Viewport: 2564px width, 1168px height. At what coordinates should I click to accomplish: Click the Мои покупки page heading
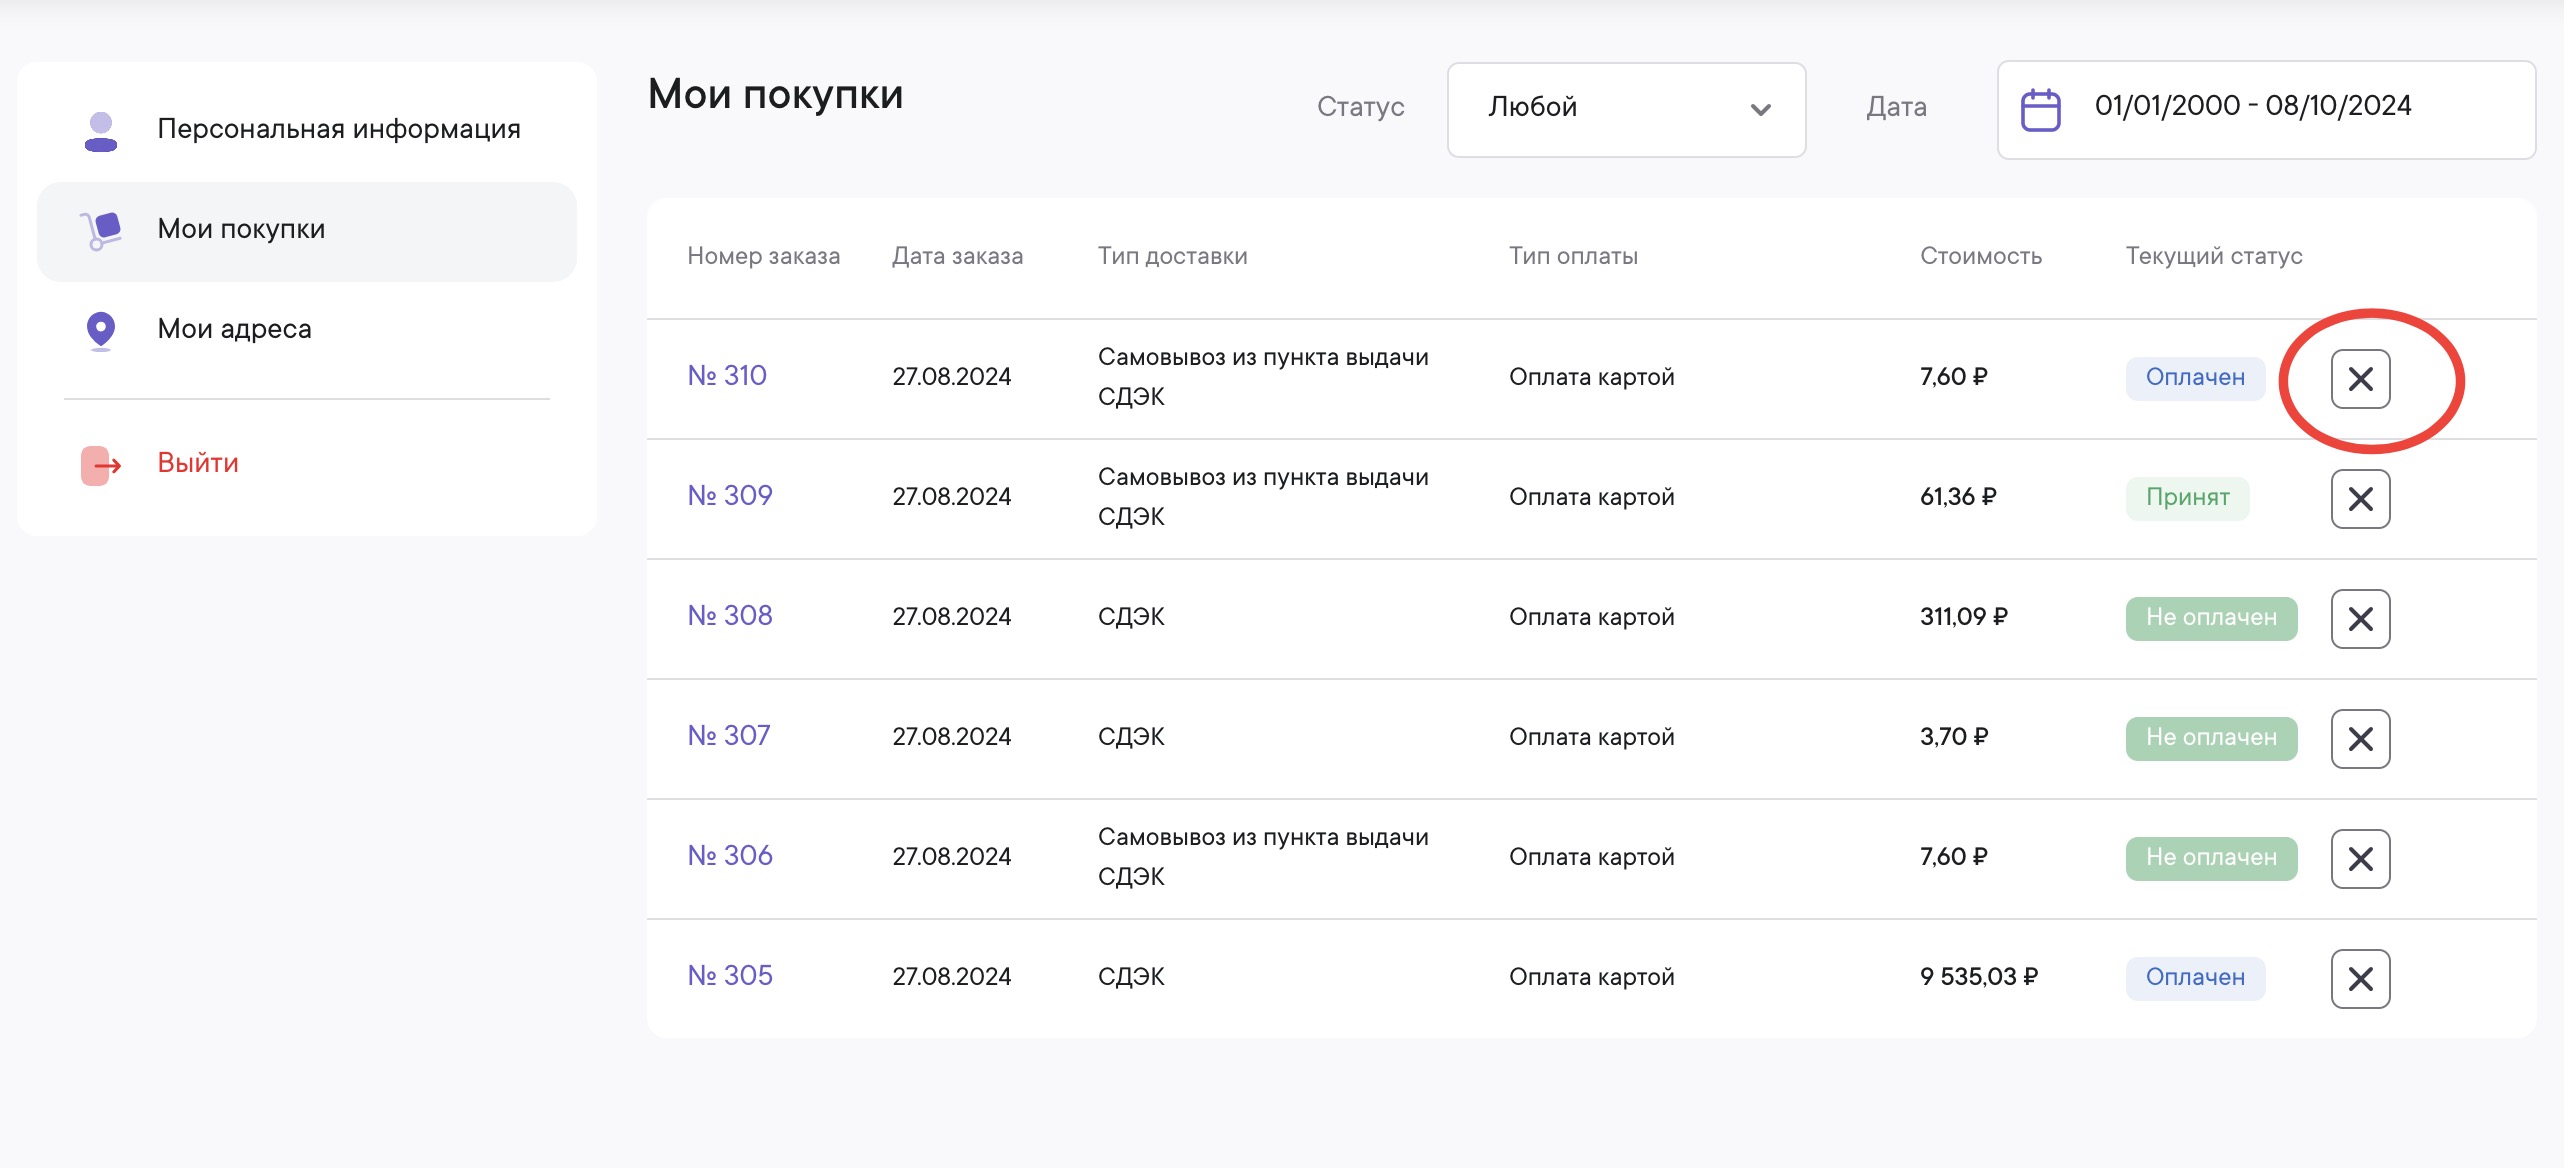click(x=775, y=95)
